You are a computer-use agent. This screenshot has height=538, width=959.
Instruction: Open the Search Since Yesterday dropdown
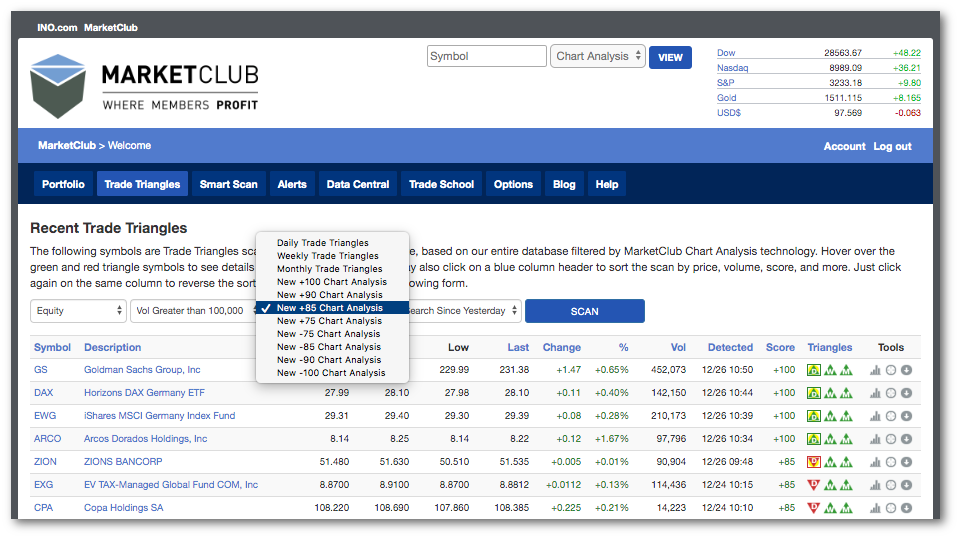point(464,311)
